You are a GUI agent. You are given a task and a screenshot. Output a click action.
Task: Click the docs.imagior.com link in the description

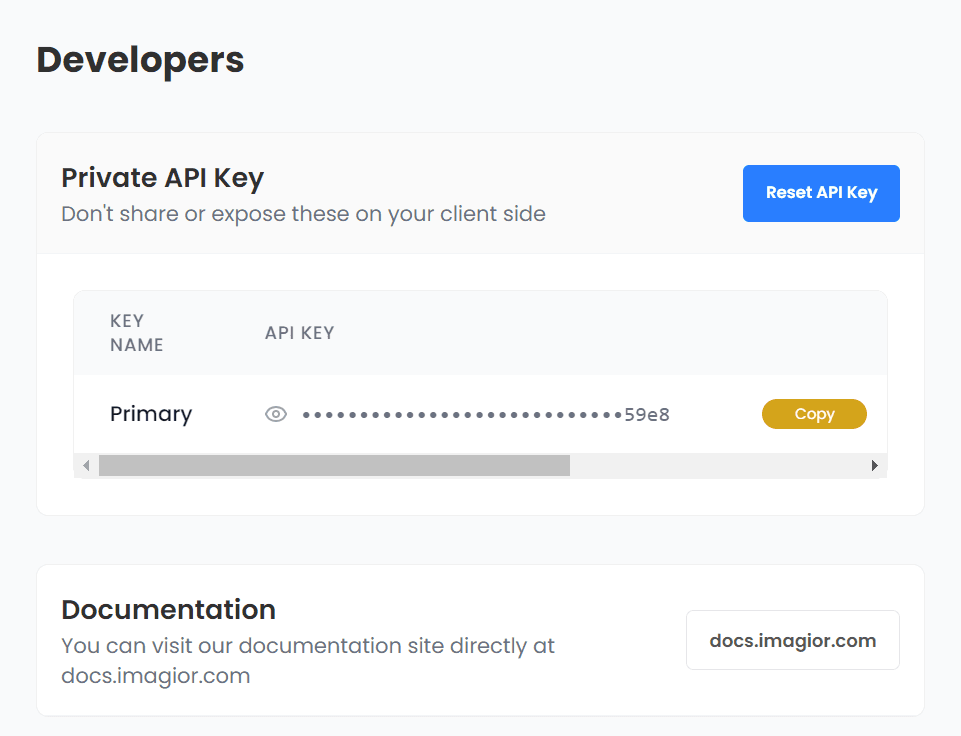[x=155, y=675]
